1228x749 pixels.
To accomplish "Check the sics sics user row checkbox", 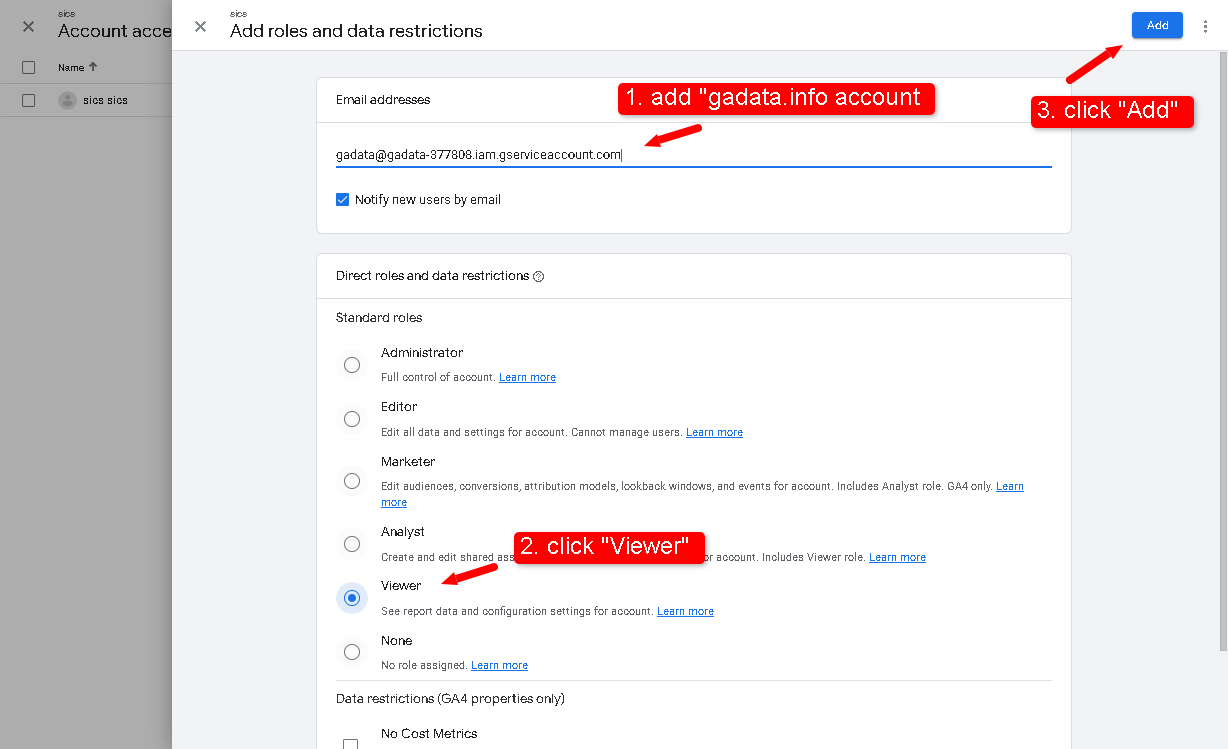I will (x=28, y=100).
